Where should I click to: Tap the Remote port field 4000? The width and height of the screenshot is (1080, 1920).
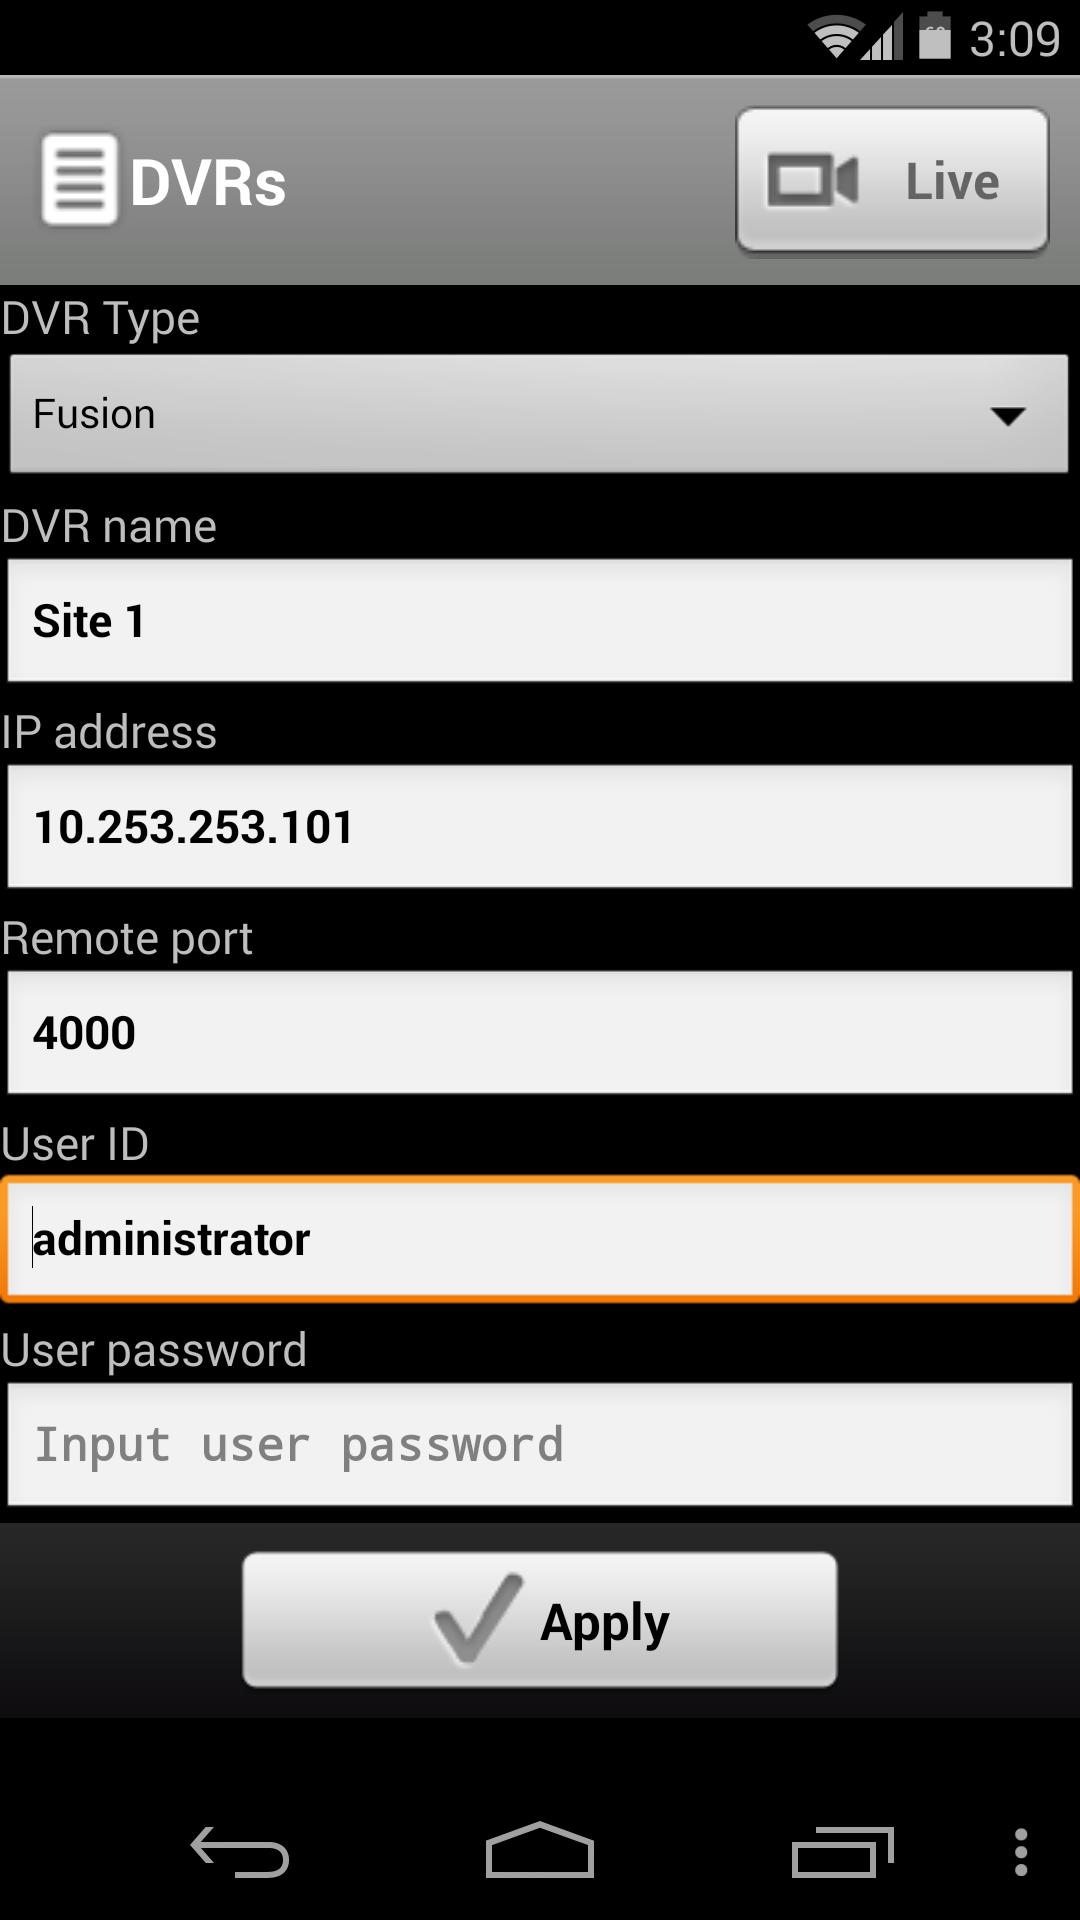pos(540,1033)
